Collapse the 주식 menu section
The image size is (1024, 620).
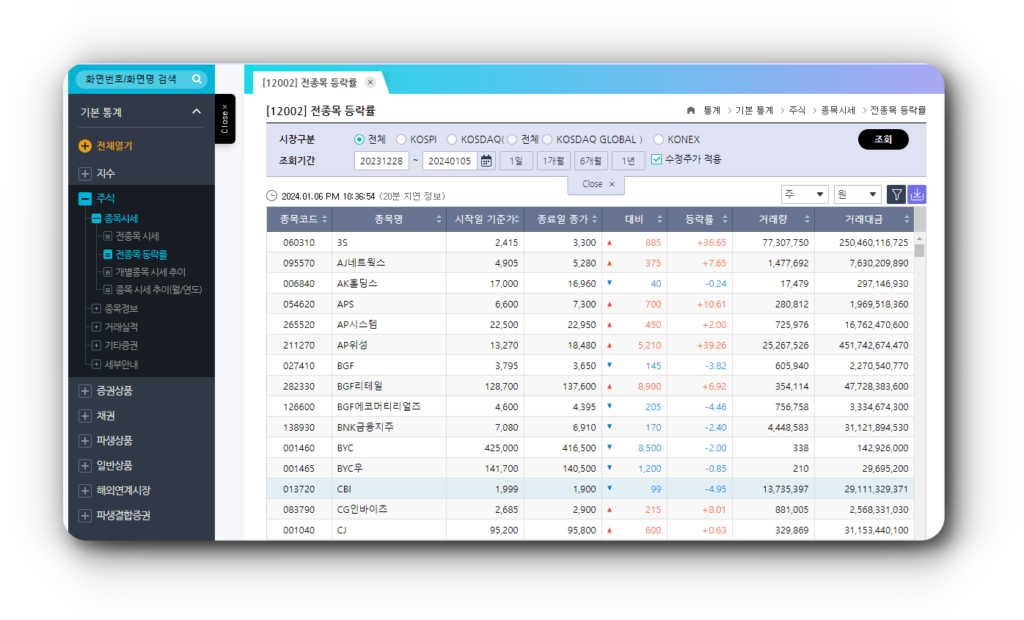[x=85, y=198]
